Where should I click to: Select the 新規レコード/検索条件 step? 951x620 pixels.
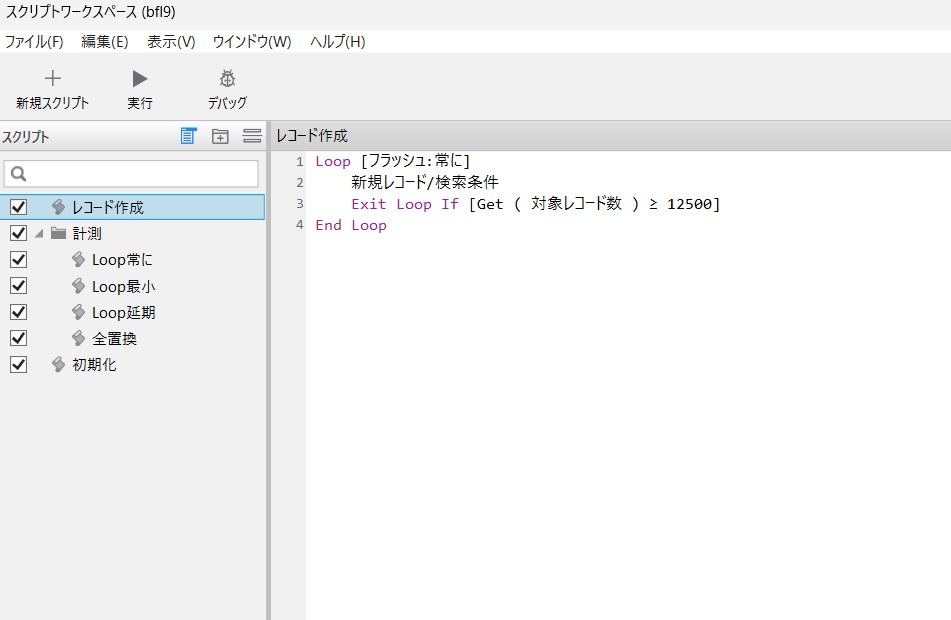(x=425, y=182)
